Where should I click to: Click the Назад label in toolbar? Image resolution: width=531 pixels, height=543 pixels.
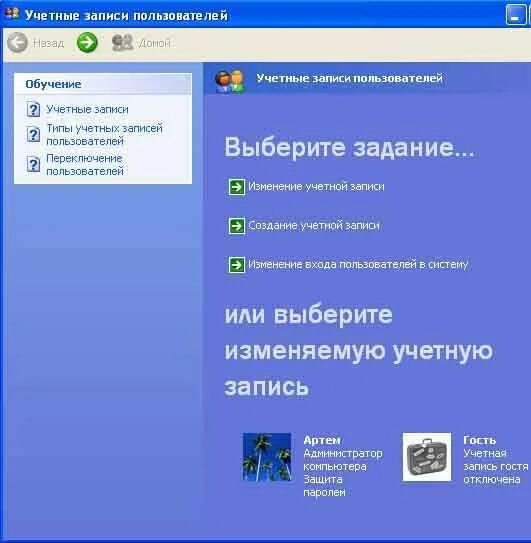pos(48,43)
